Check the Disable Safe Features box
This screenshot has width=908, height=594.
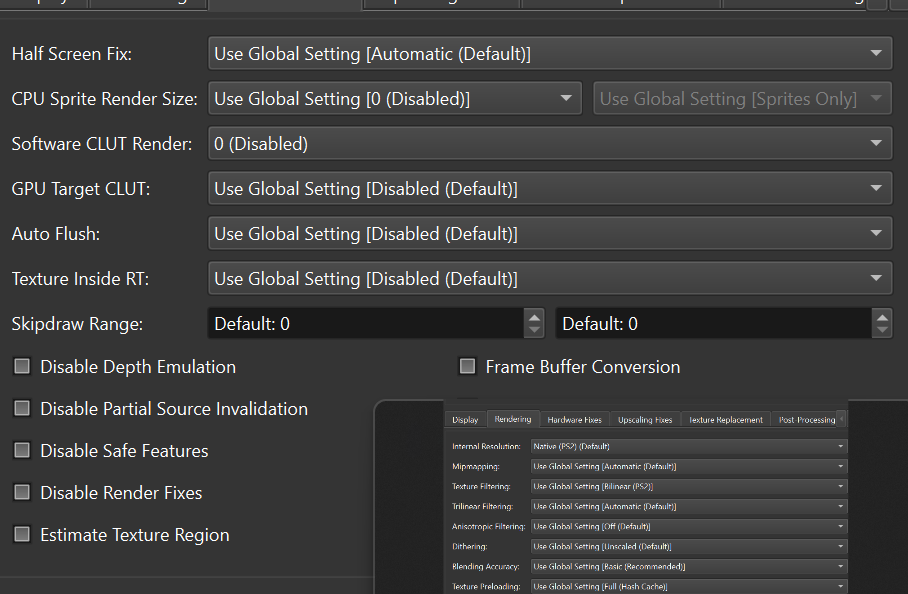(x=22, y=451)
